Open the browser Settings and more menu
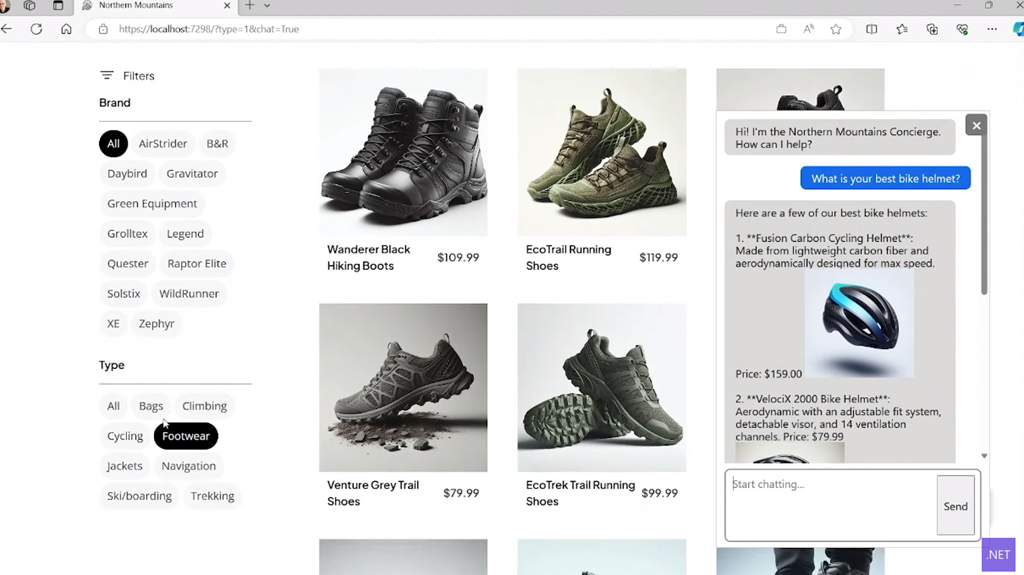The width and height of the screenshot is (1024, 575). click(x=992, y=29)
